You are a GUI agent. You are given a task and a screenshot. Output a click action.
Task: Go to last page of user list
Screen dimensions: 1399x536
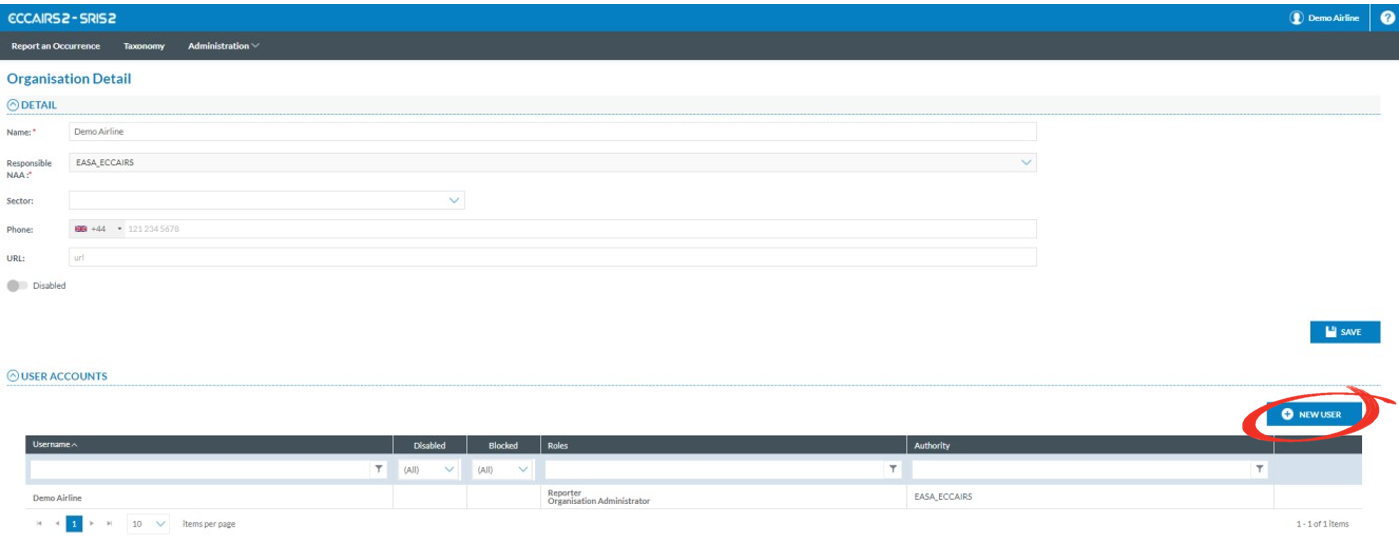[x=109, y=524]
